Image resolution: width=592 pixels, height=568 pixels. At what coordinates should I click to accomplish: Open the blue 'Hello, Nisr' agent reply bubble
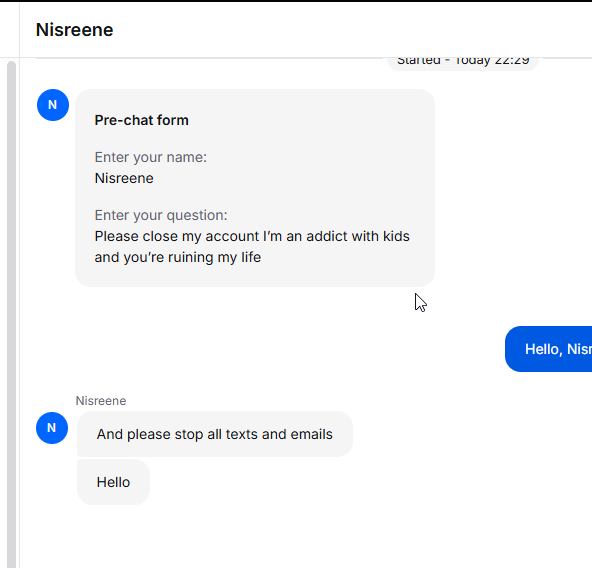coord(548,349)
